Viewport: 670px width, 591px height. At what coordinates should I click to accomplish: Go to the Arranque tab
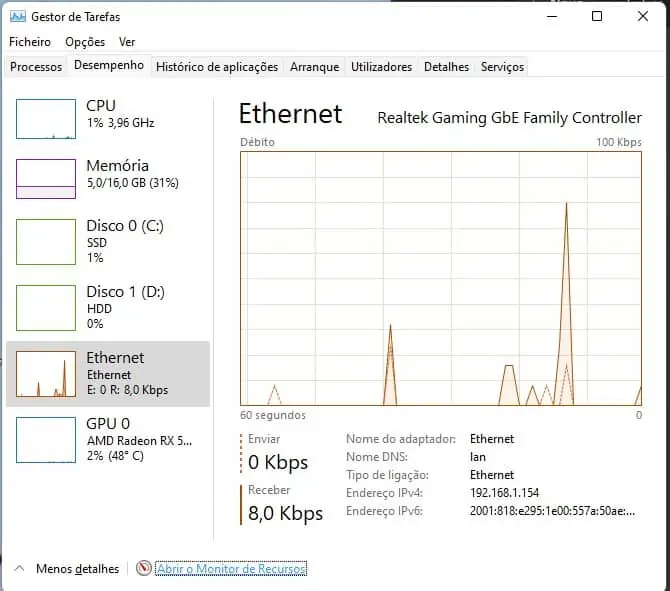[314, 67]
